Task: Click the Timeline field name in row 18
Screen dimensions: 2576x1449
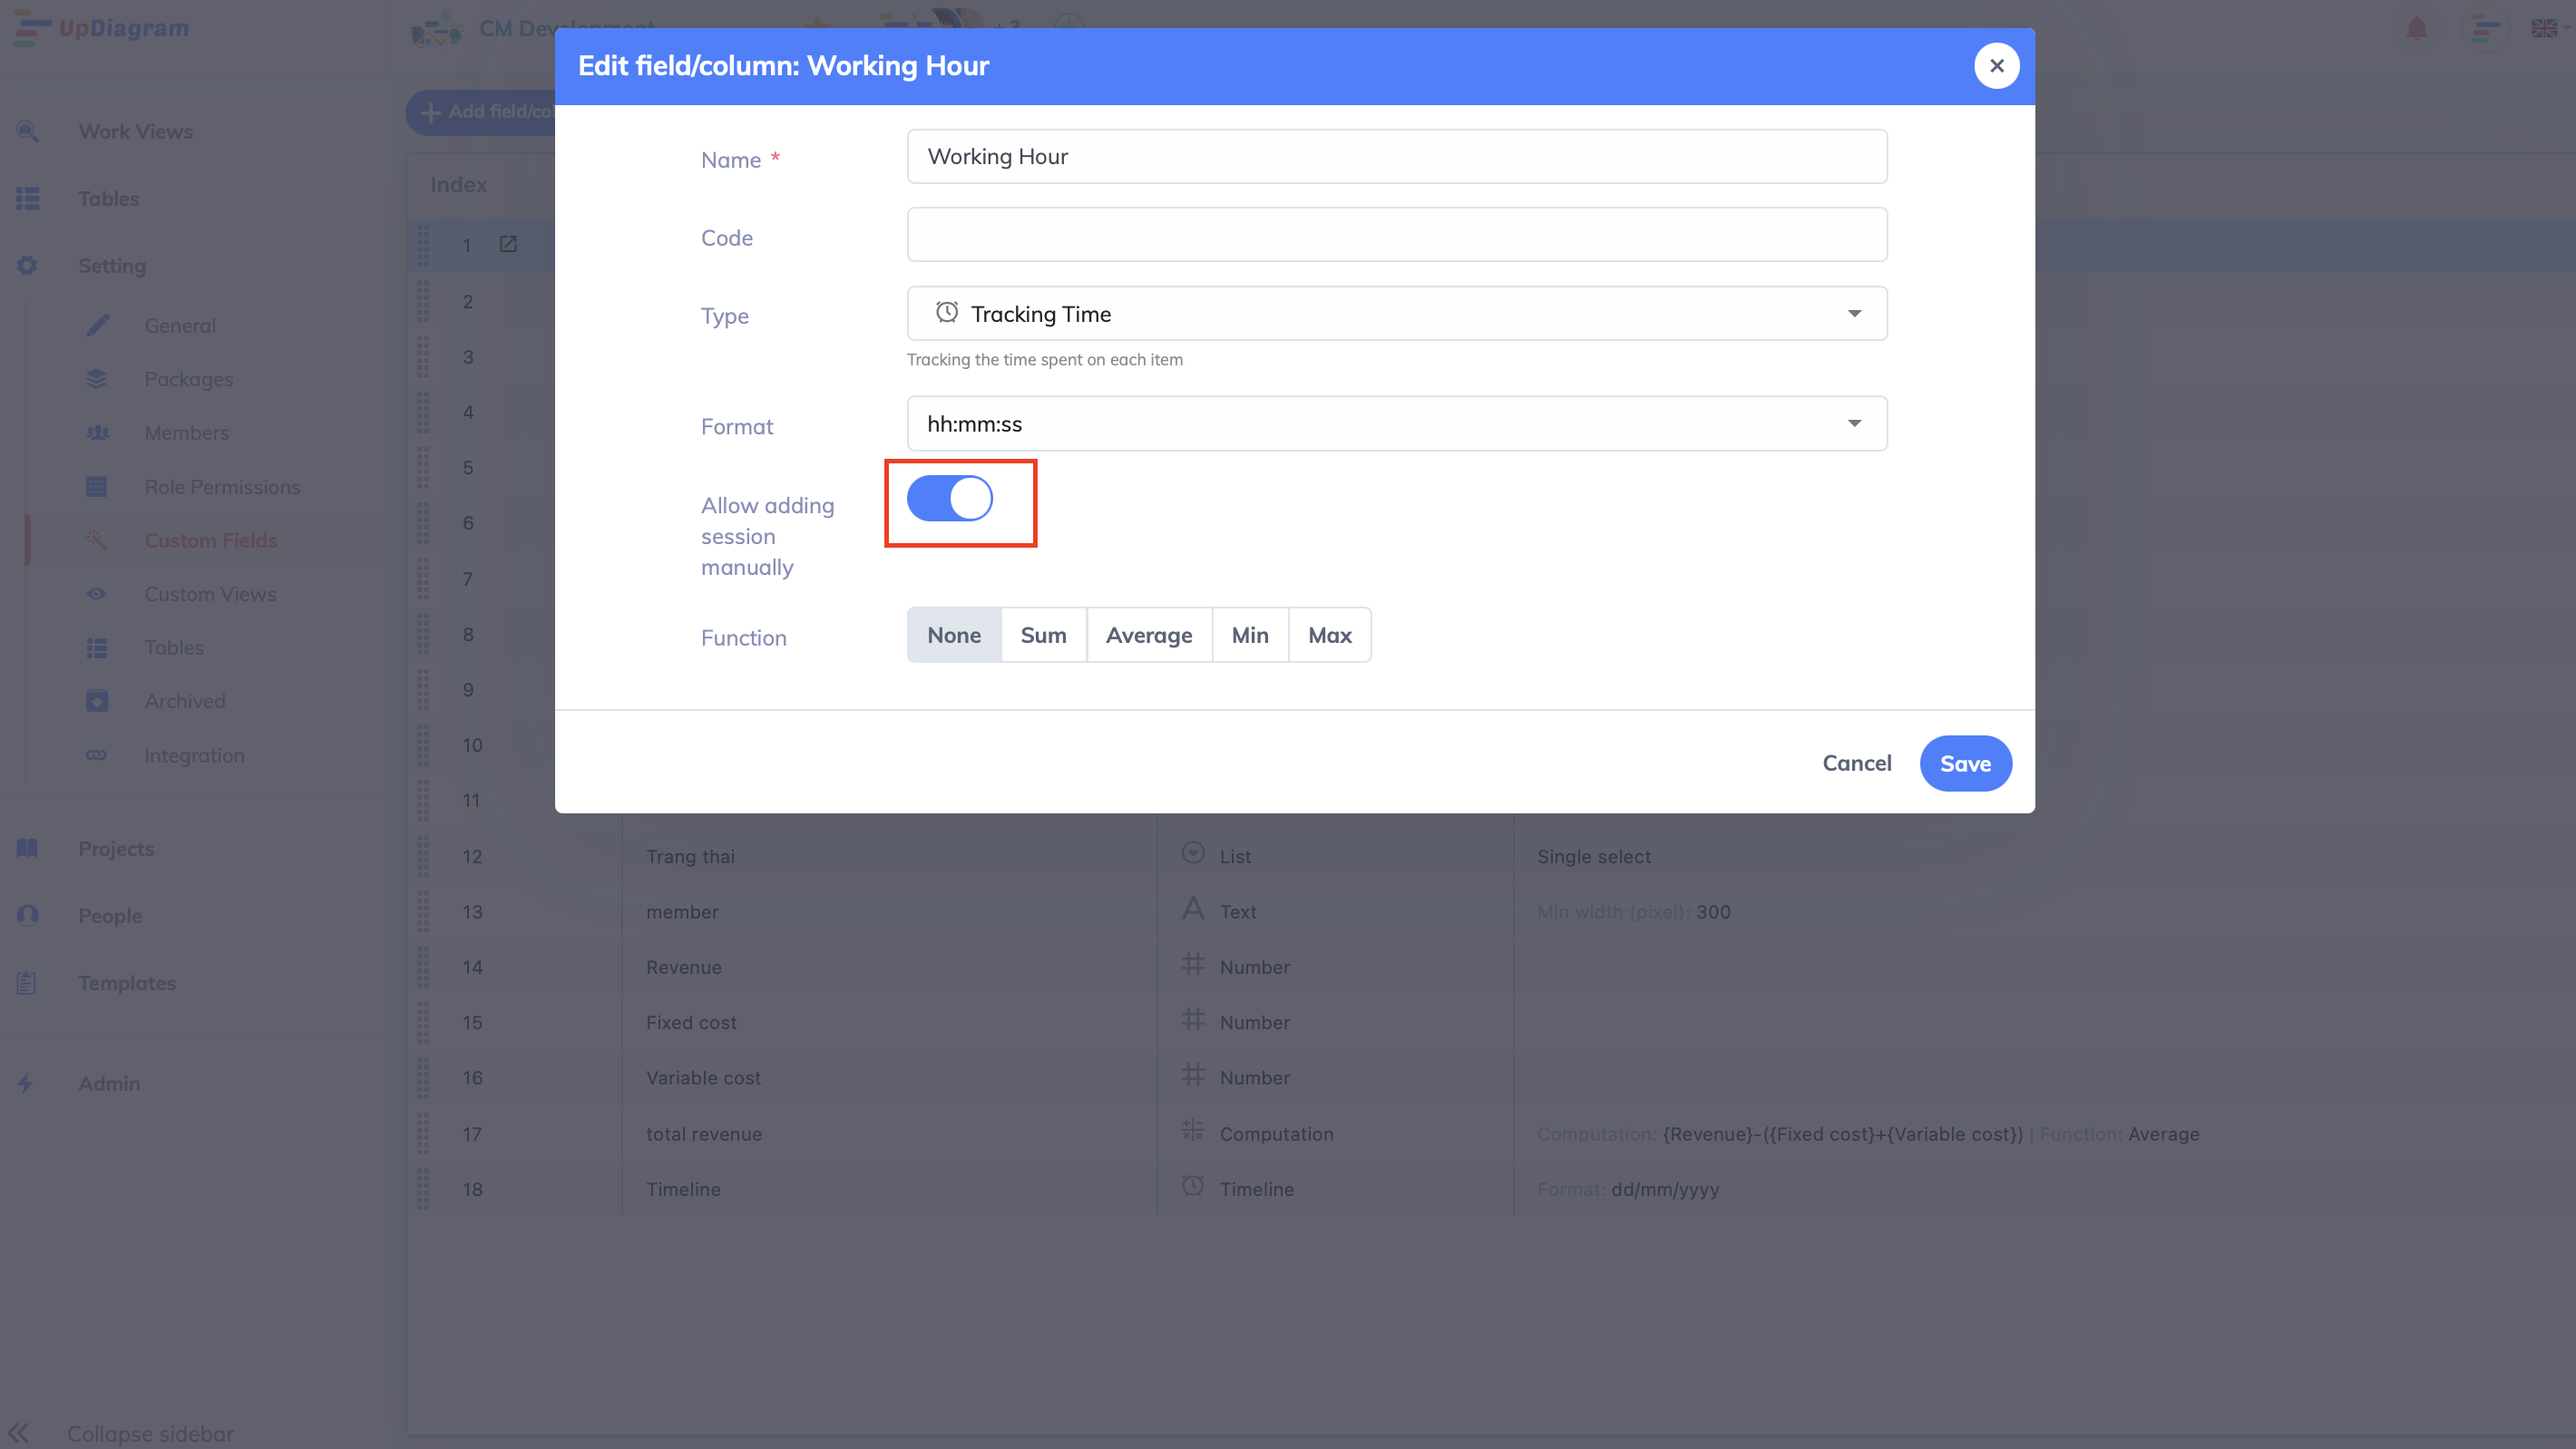Action: pyautogui.click(x=683, y=1190)
